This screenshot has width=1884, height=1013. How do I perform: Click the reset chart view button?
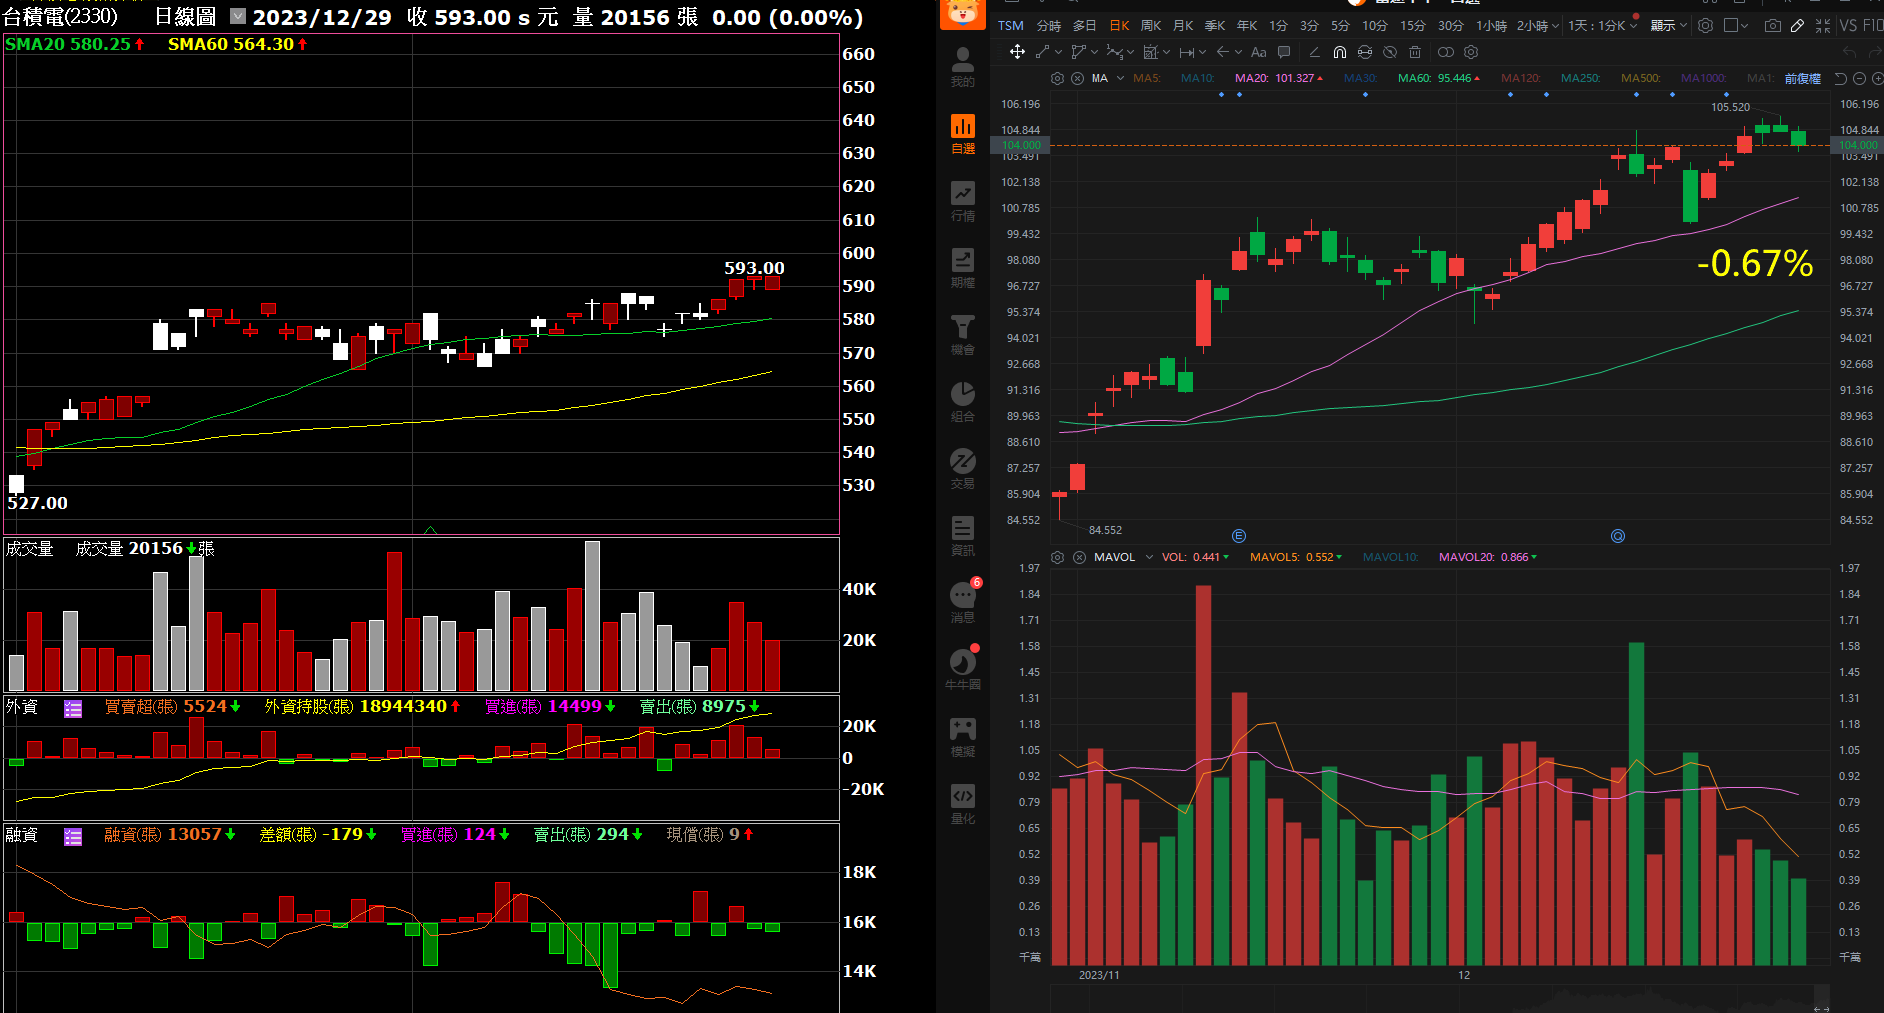pos(1840,78)
